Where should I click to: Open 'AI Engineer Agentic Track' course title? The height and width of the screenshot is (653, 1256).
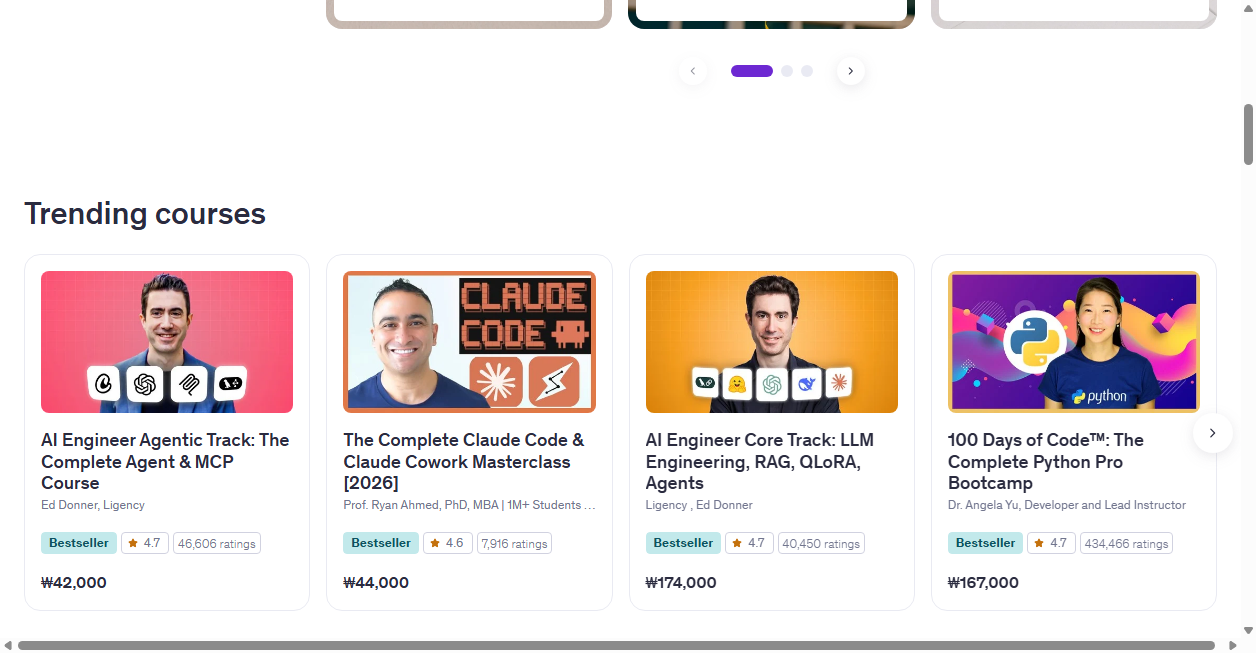coord(165,461)
